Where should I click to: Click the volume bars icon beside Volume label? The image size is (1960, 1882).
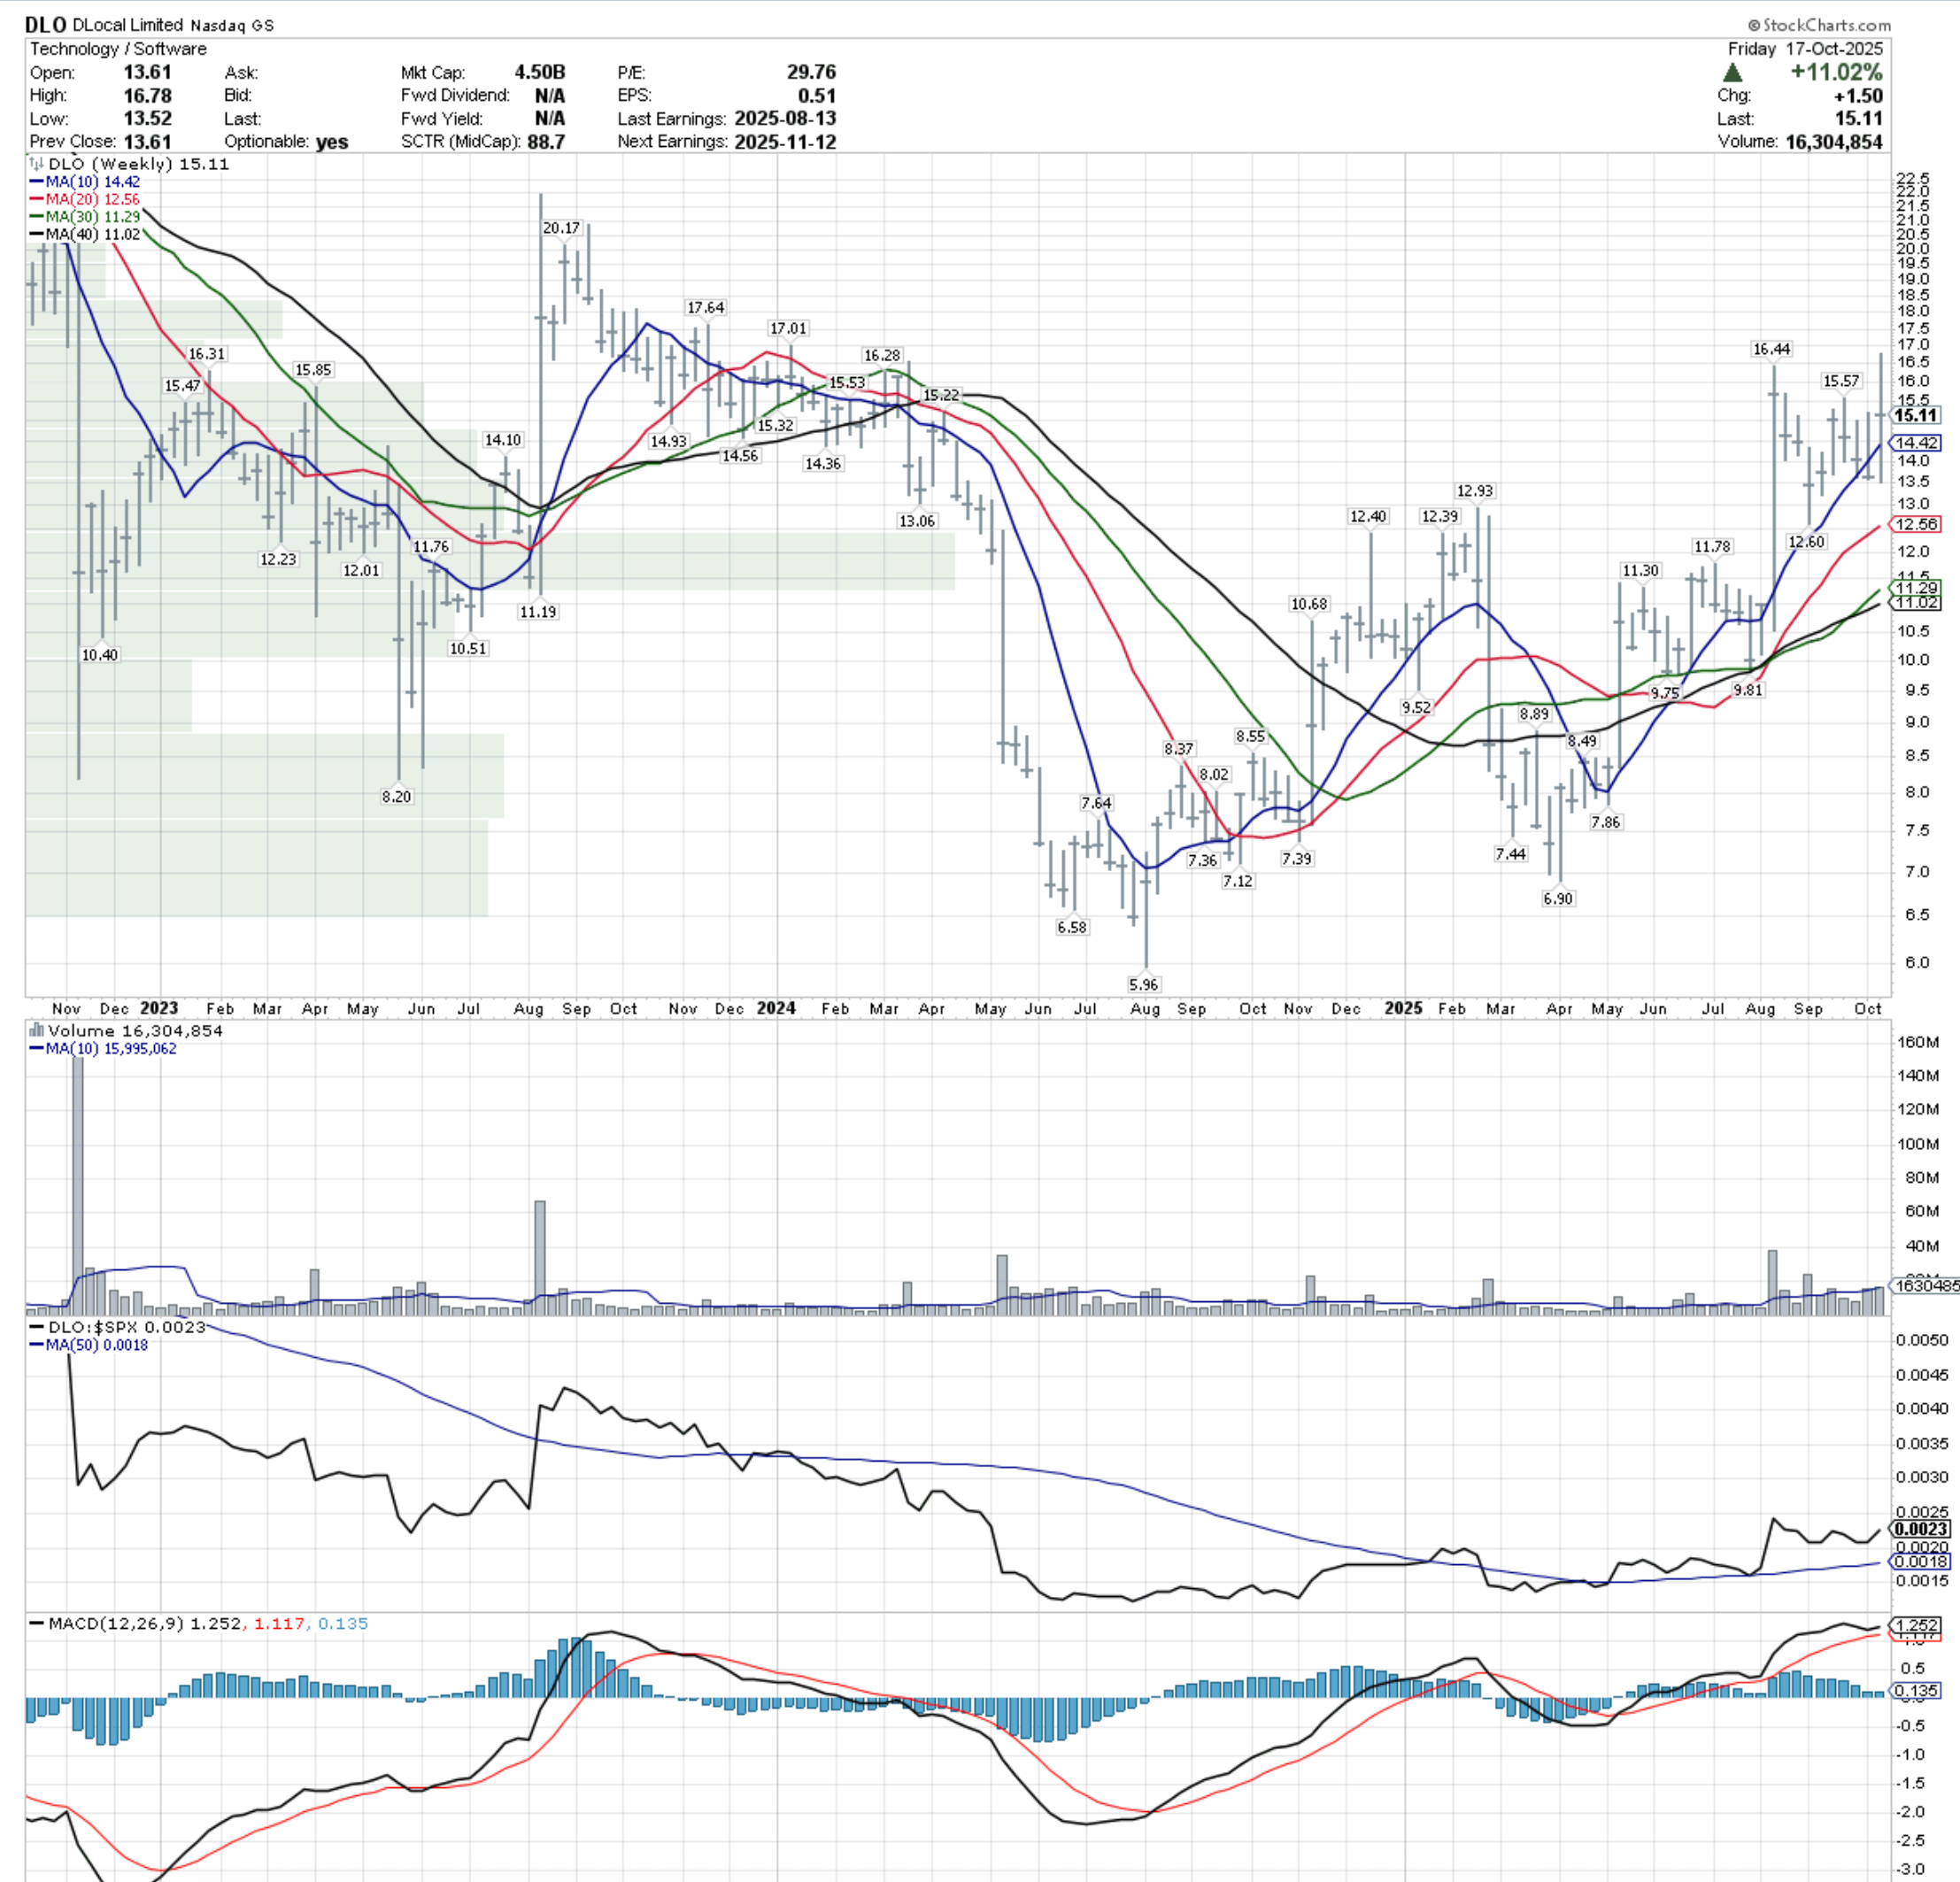pos(37,1030)
